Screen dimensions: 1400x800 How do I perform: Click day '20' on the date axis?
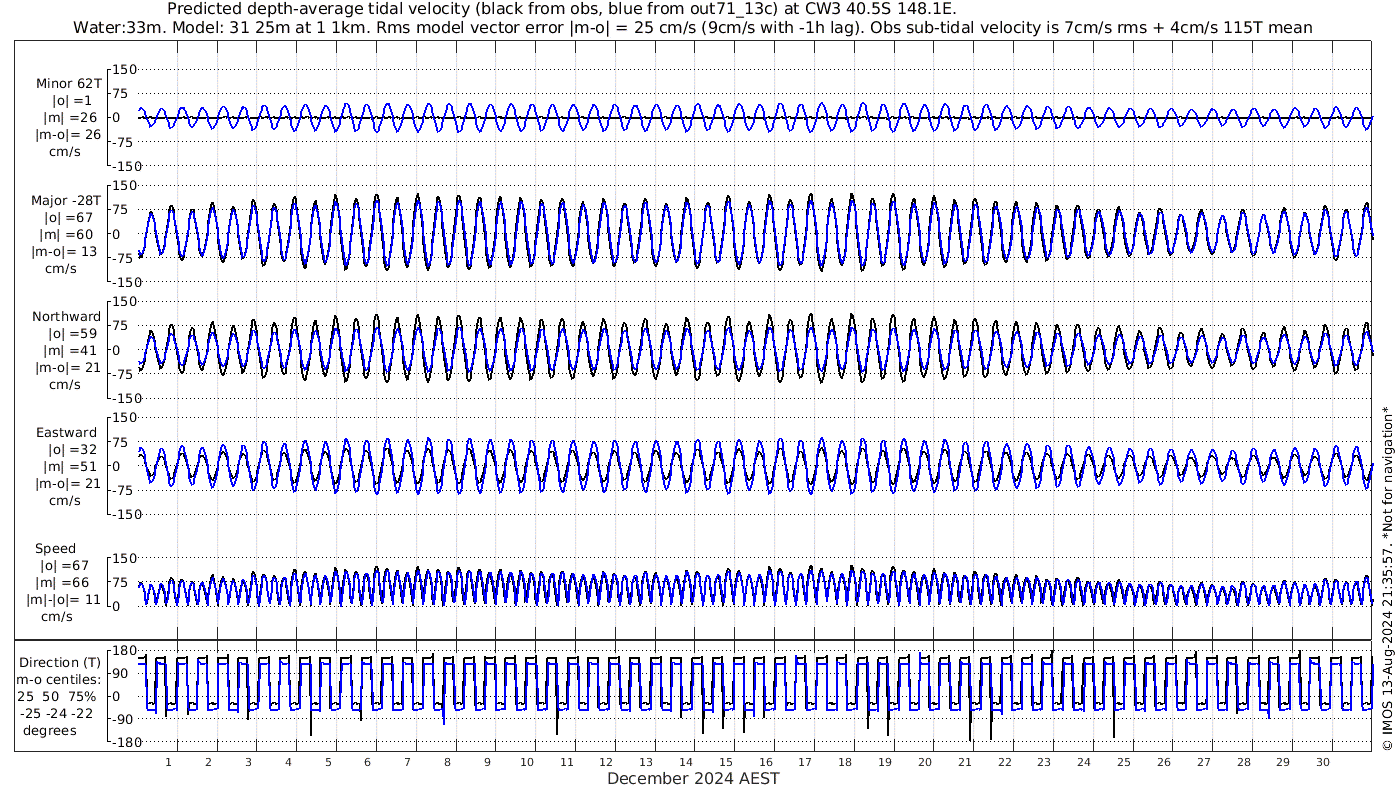tap(925, 762)
